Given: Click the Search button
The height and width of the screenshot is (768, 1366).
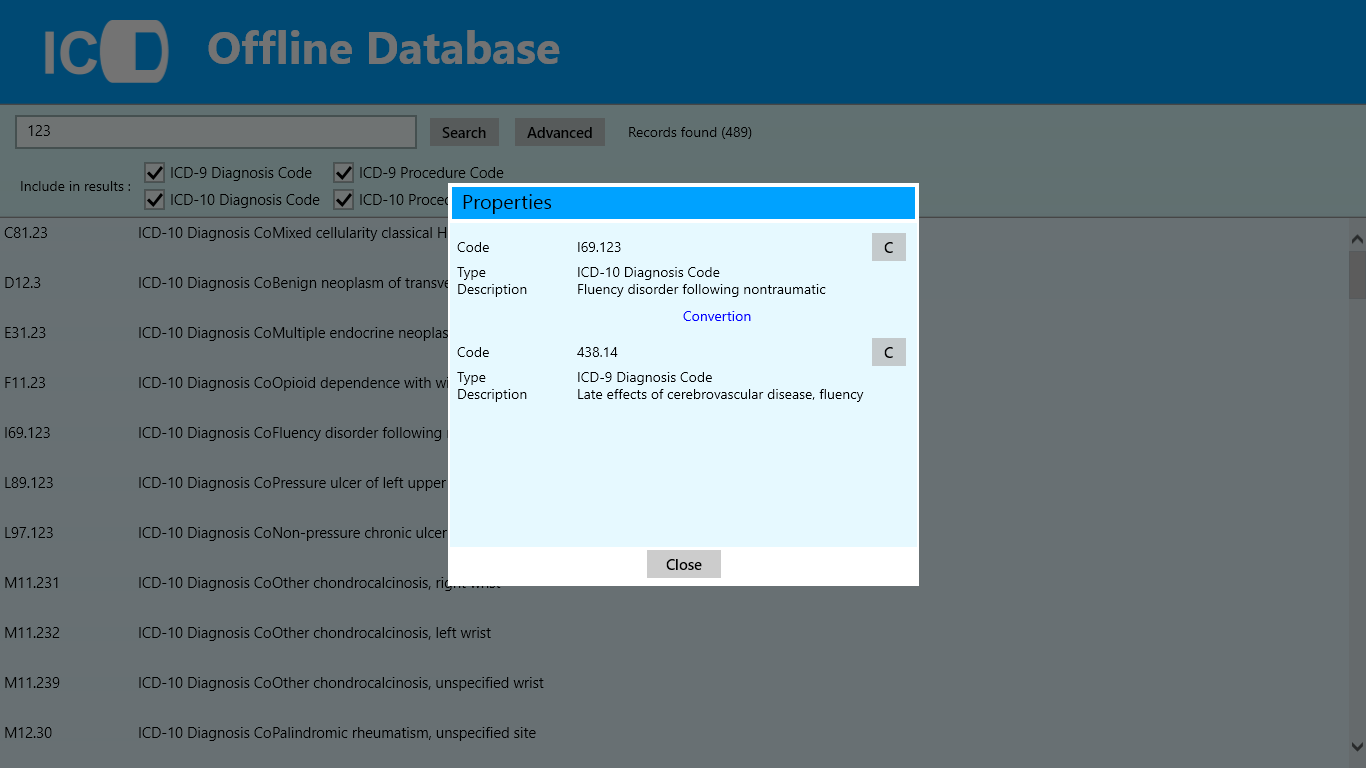Looking at the screenshot, I should click(464, 132).
